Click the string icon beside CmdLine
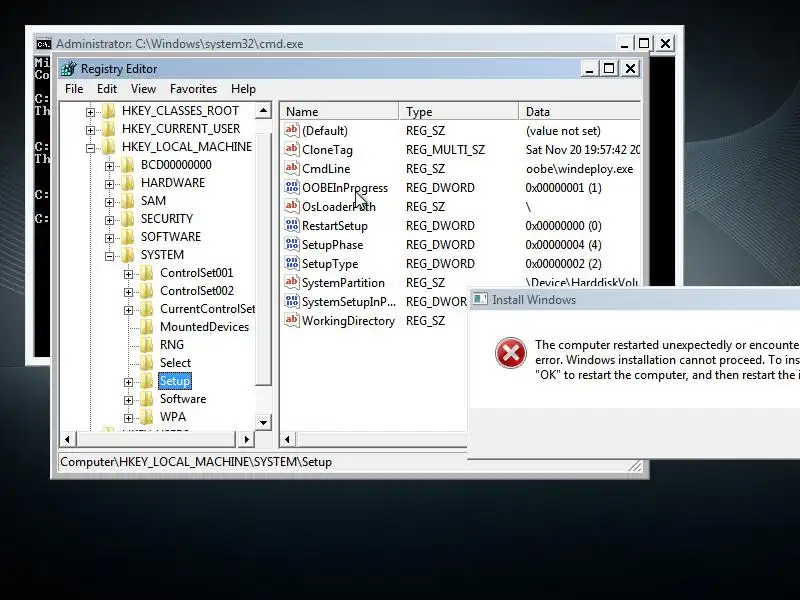 [x=291, y=168]
